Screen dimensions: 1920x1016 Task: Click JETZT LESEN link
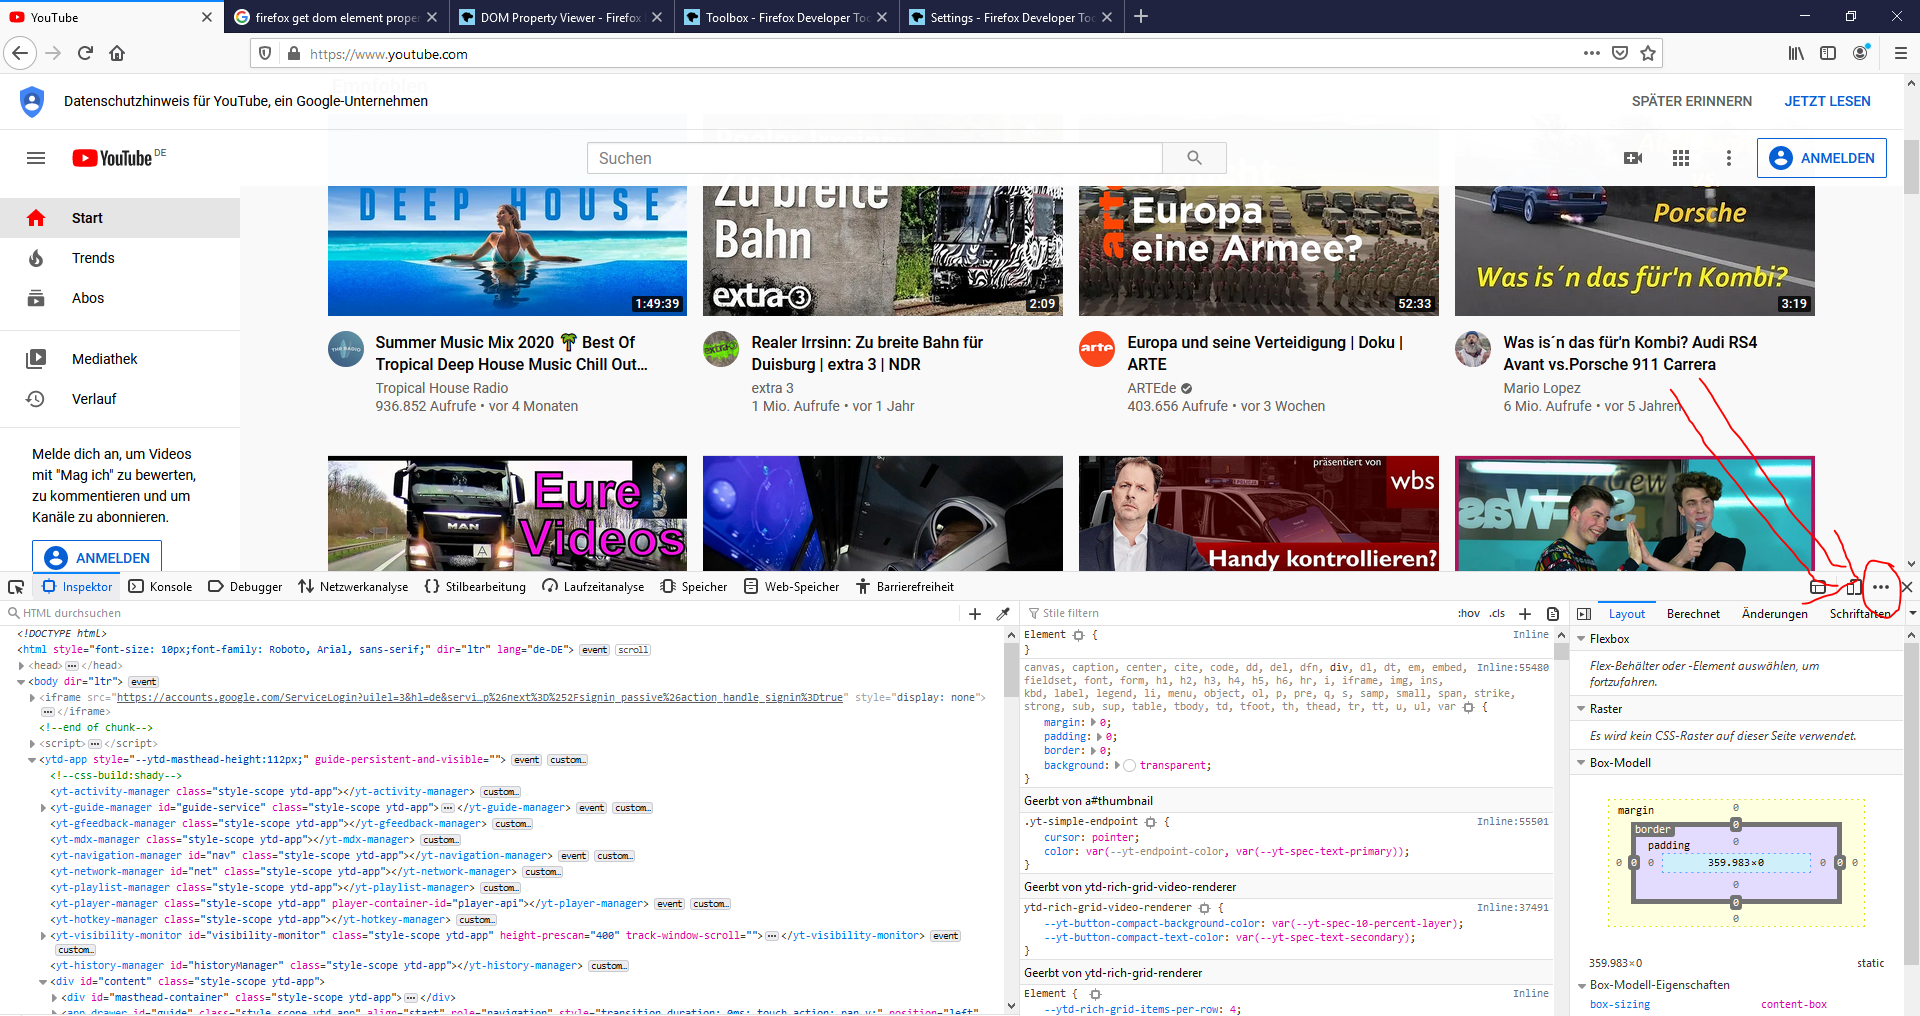(1827, 101)
